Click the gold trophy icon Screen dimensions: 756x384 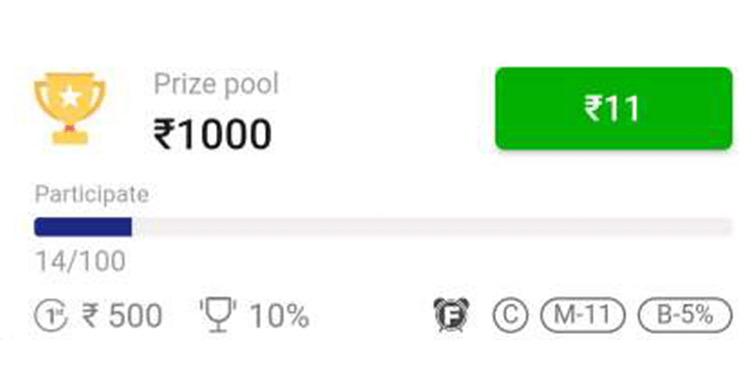pyautogui.click(x=69, y=108)
